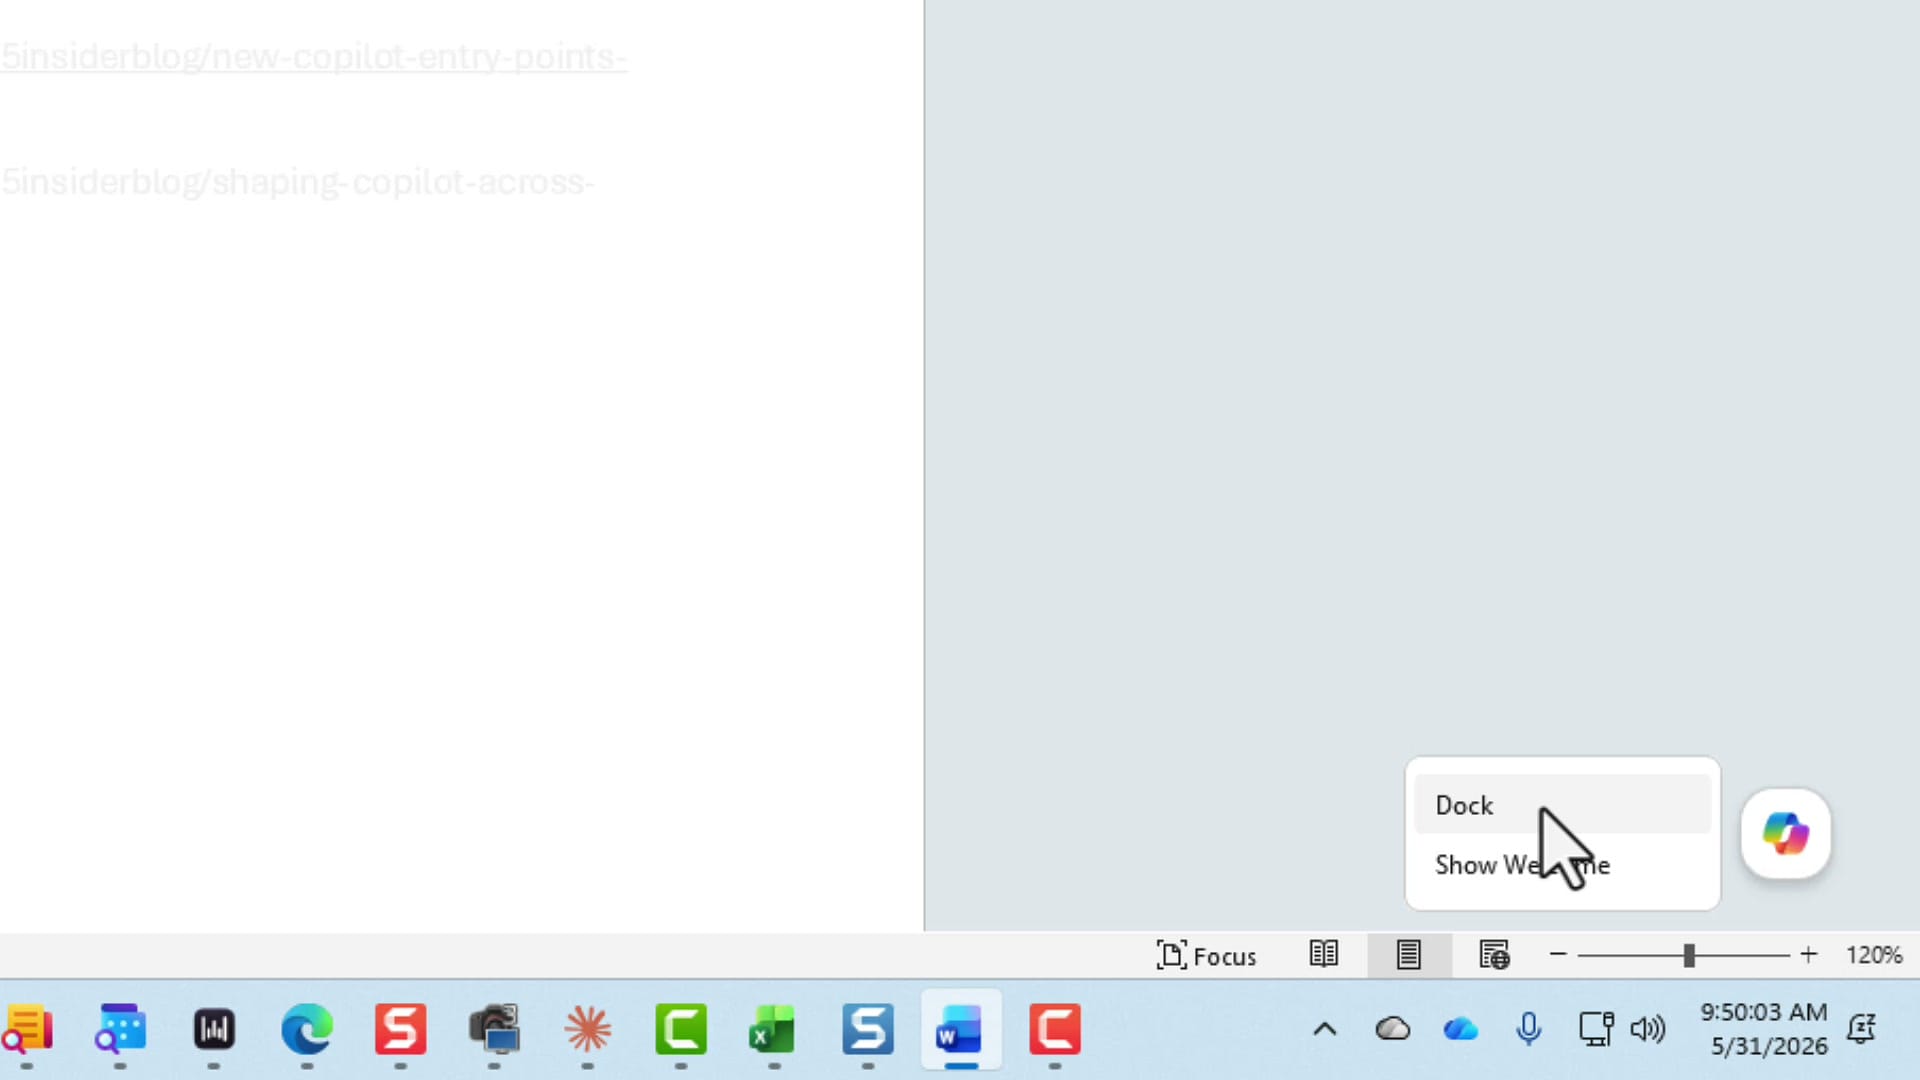The height and width of the screenshot is (1080, 1920).
Task: Click the gray cloud tray icon
Action: (1393, 1029)
